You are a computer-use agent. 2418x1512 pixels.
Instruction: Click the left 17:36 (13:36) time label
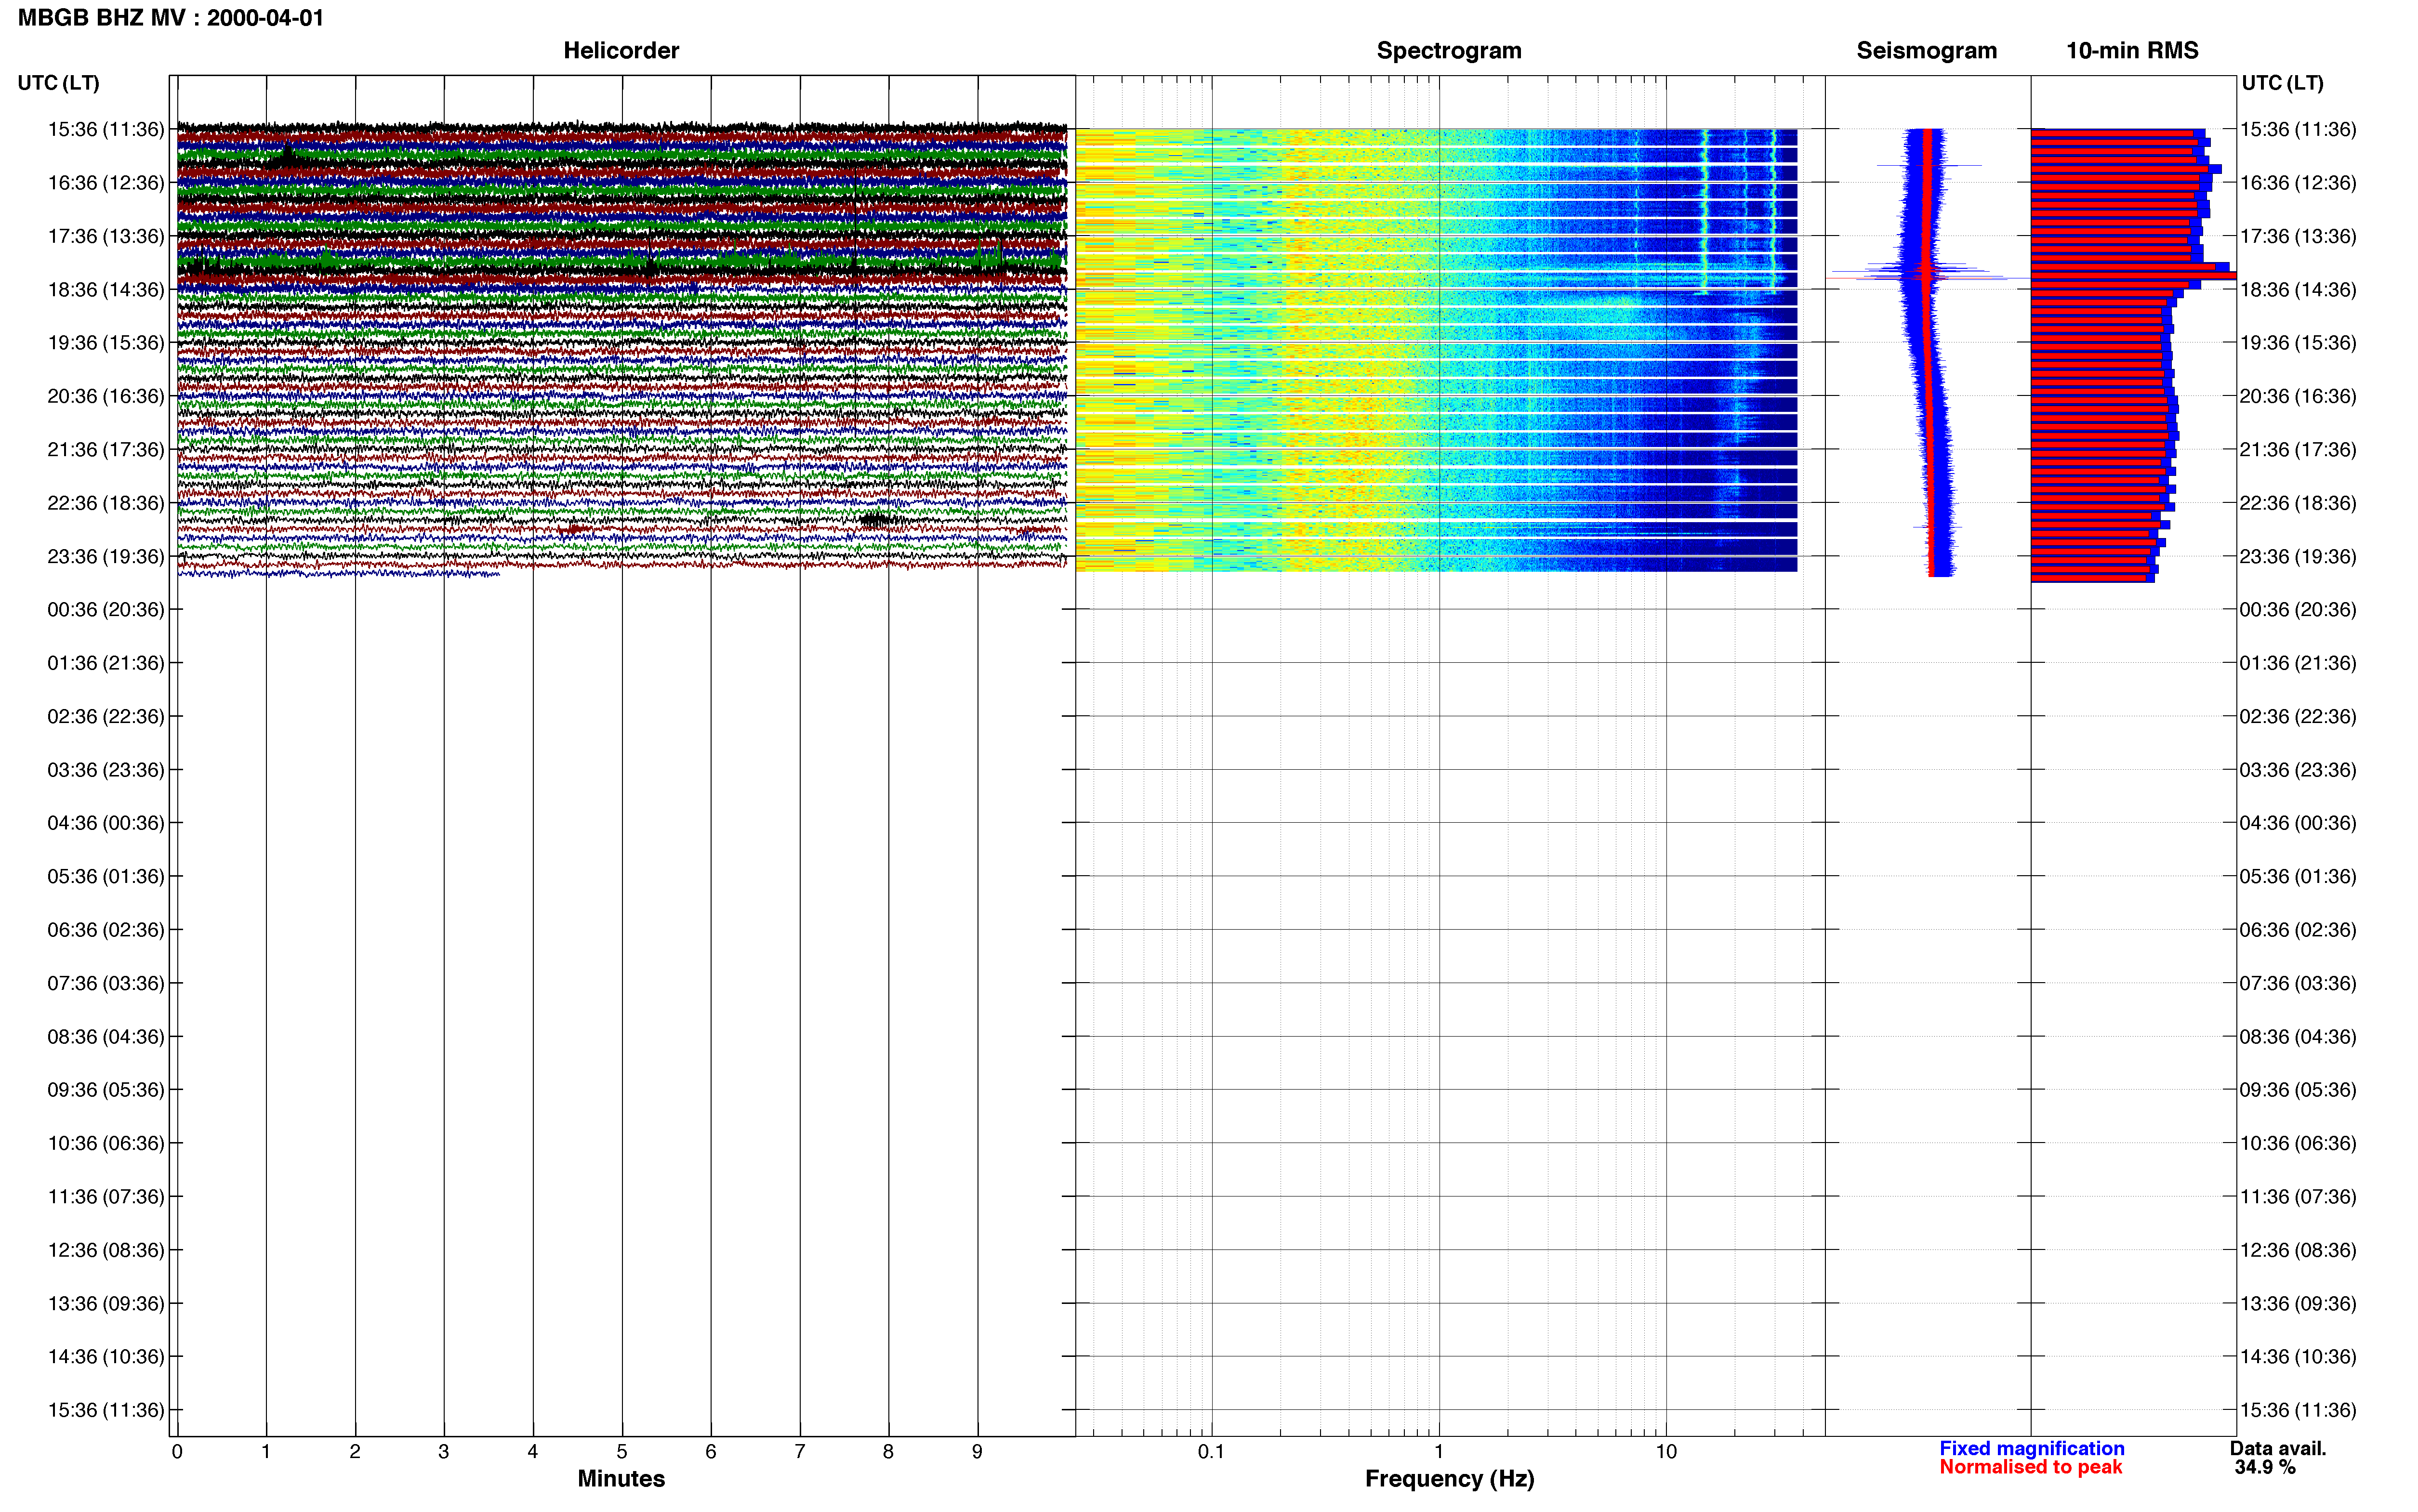coord(106,236)
